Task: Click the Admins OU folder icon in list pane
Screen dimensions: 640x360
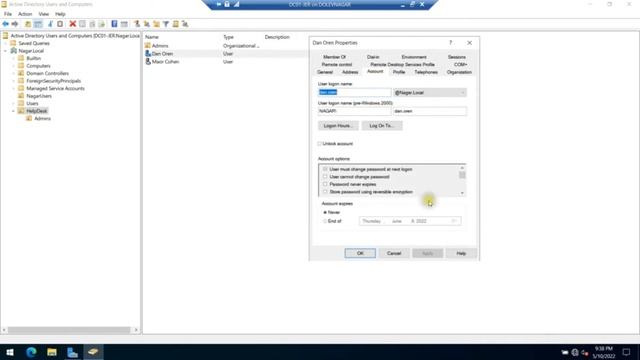Action: pos(148,46)
